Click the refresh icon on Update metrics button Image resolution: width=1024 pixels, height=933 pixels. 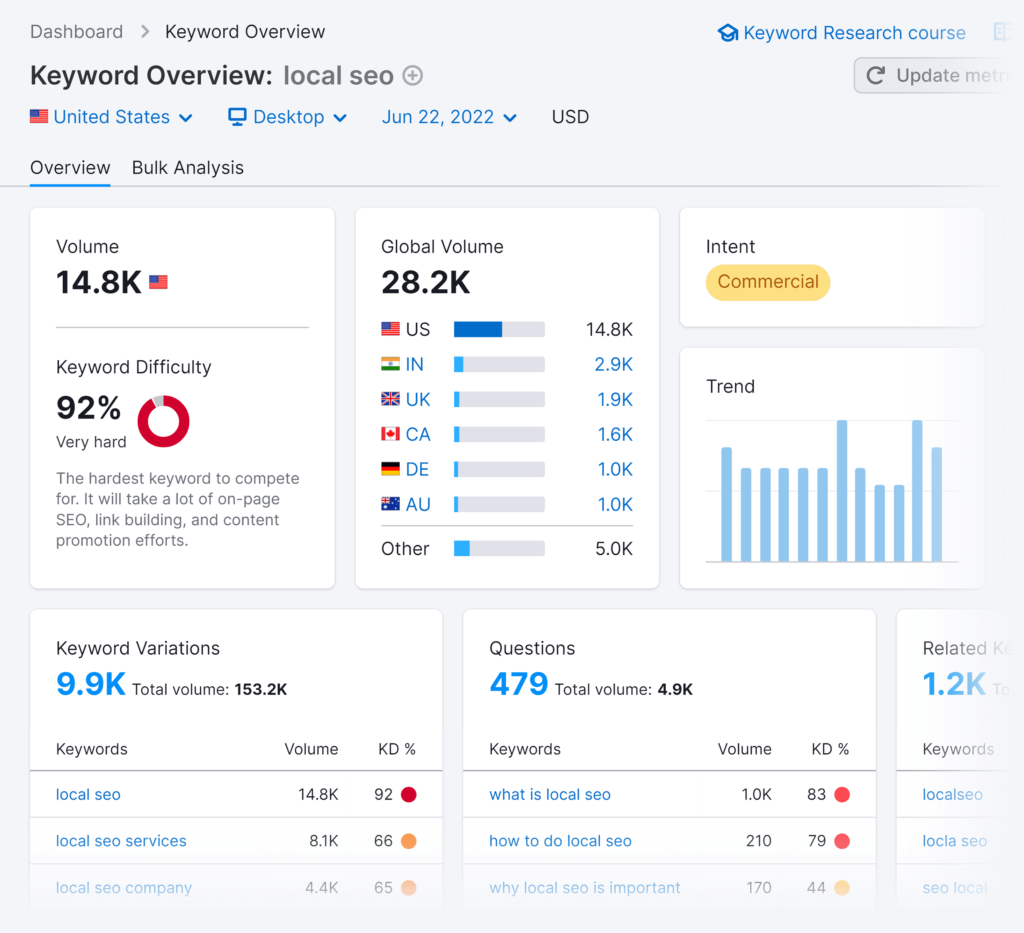(876, 75)
